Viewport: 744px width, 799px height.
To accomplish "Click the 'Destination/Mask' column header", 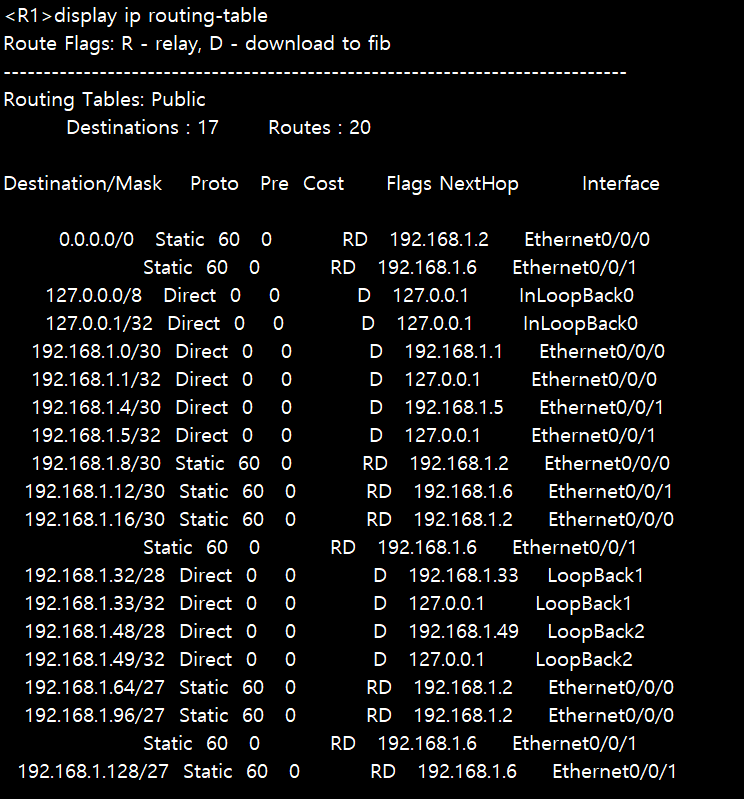I will click(x=83, y=183).
